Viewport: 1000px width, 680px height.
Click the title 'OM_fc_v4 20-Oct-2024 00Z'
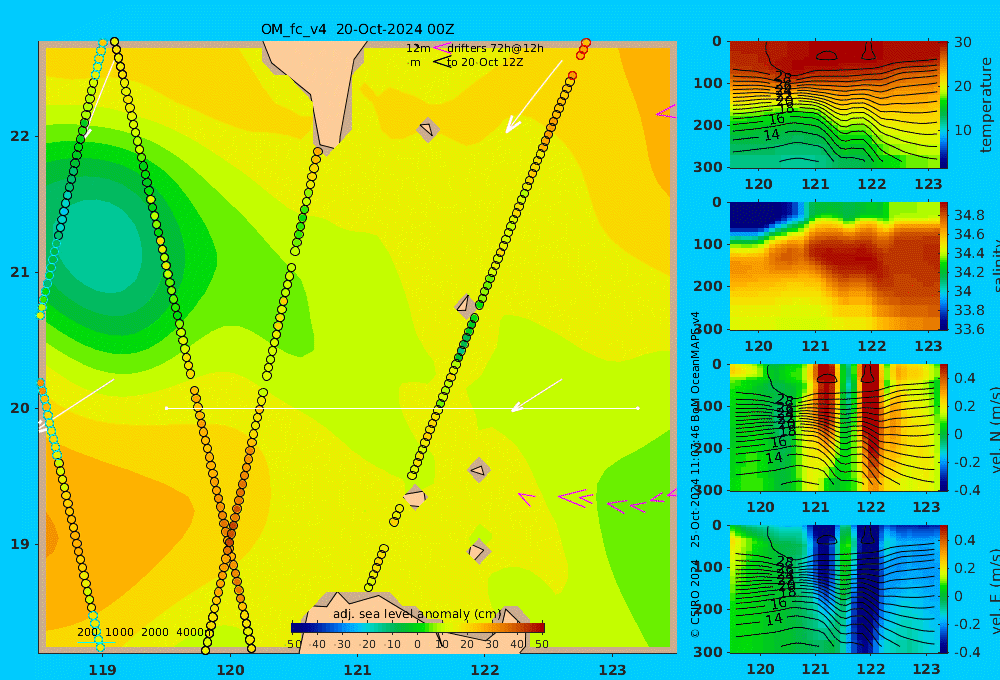[x=357, y=29]
